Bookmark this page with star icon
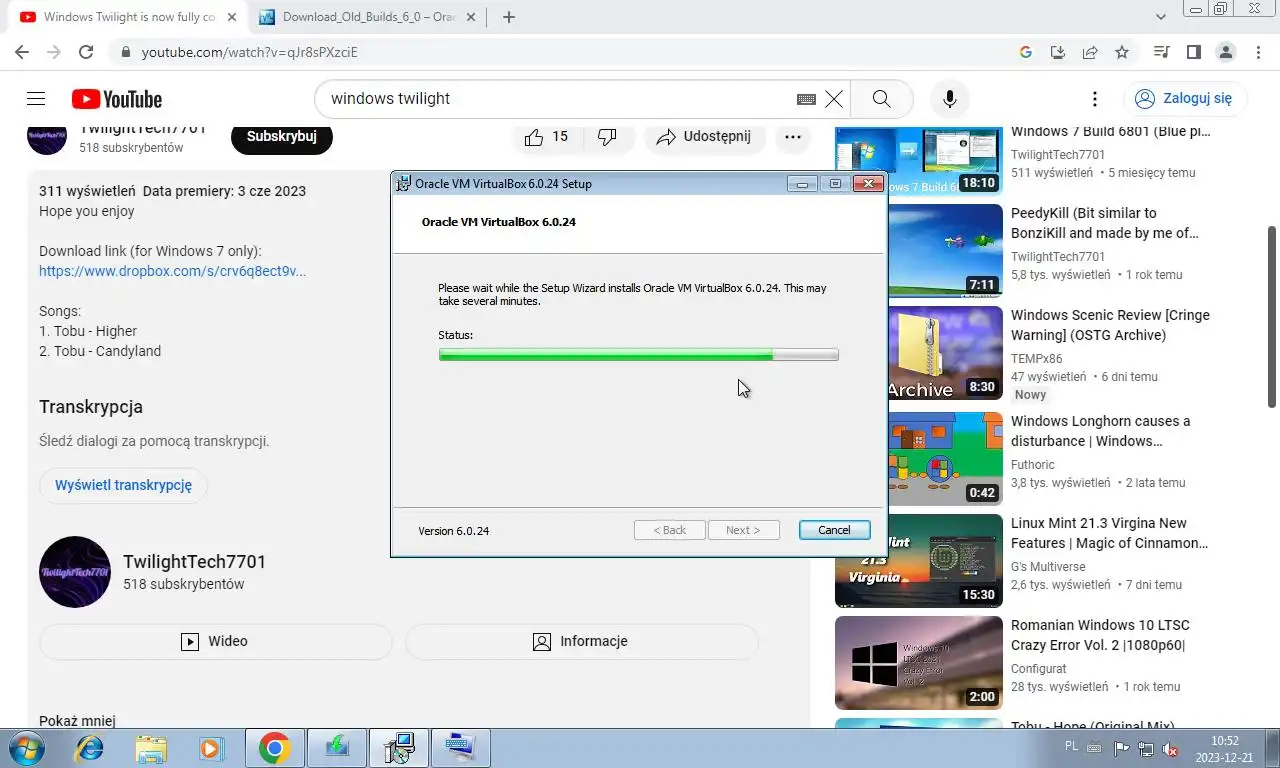Screen dimensions: 1280x768 1122,52
